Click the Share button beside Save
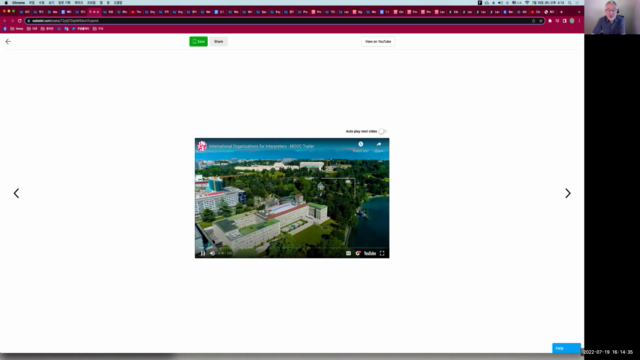 (219, 41)
